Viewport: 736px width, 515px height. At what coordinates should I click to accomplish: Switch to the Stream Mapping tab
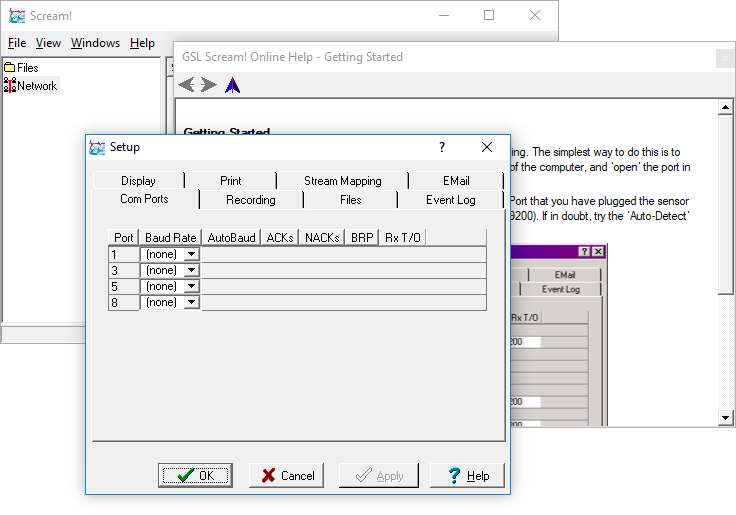[x=343, y=181]
